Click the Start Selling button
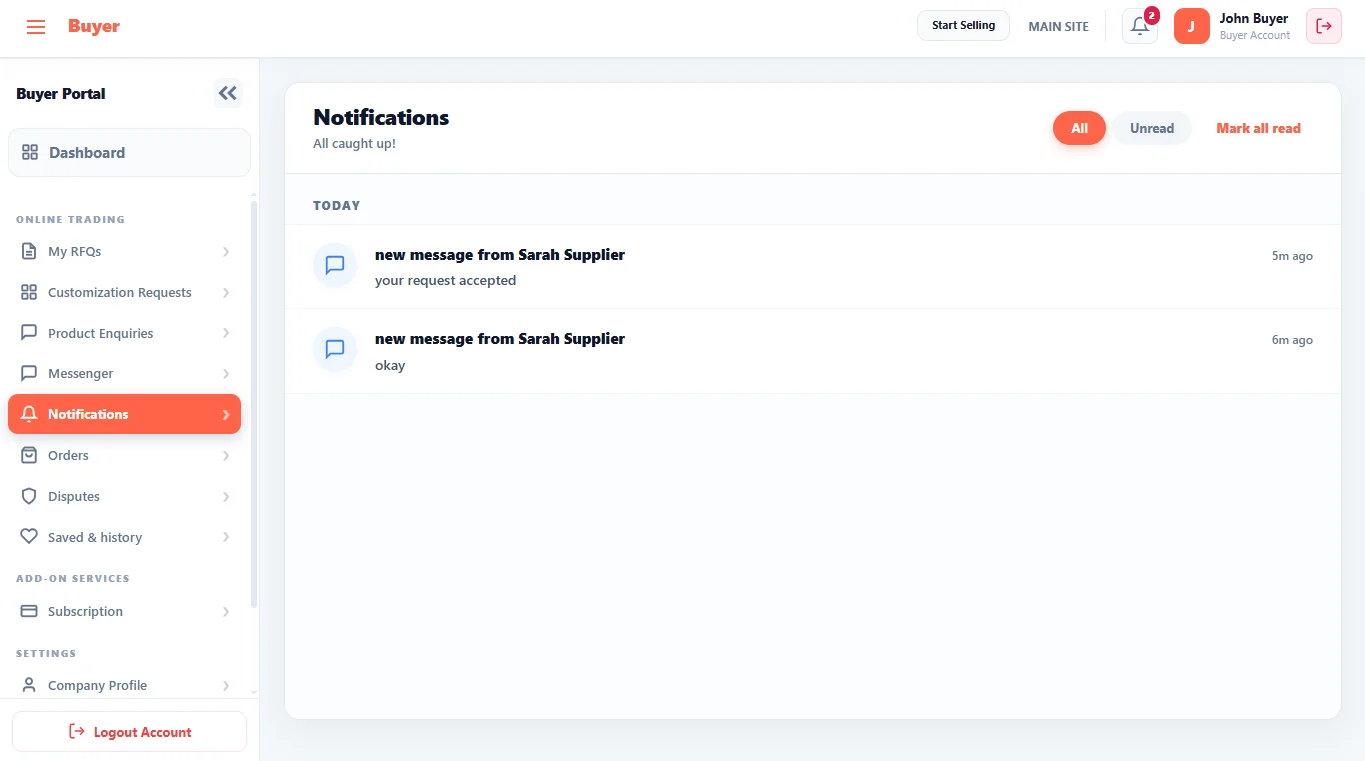This screenshot has width=1365, height=761. pos(963,26)
